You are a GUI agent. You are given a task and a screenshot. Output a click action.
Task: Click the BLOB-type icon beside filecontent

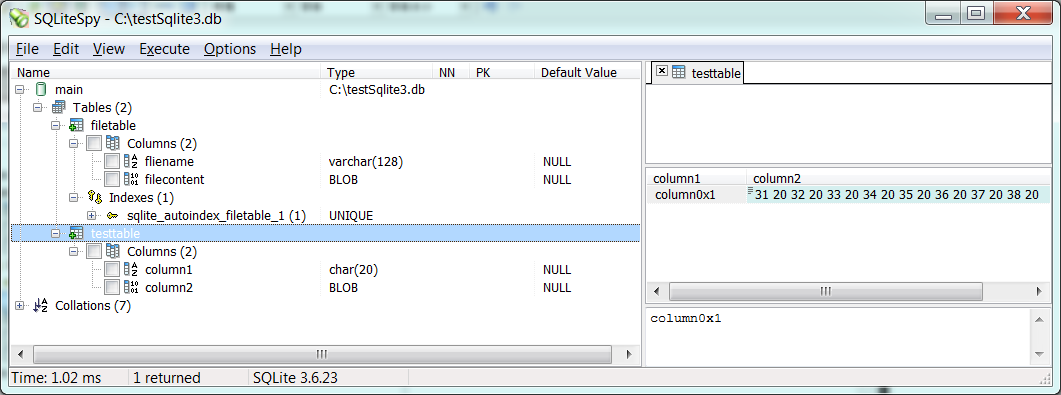coord(131,179)
